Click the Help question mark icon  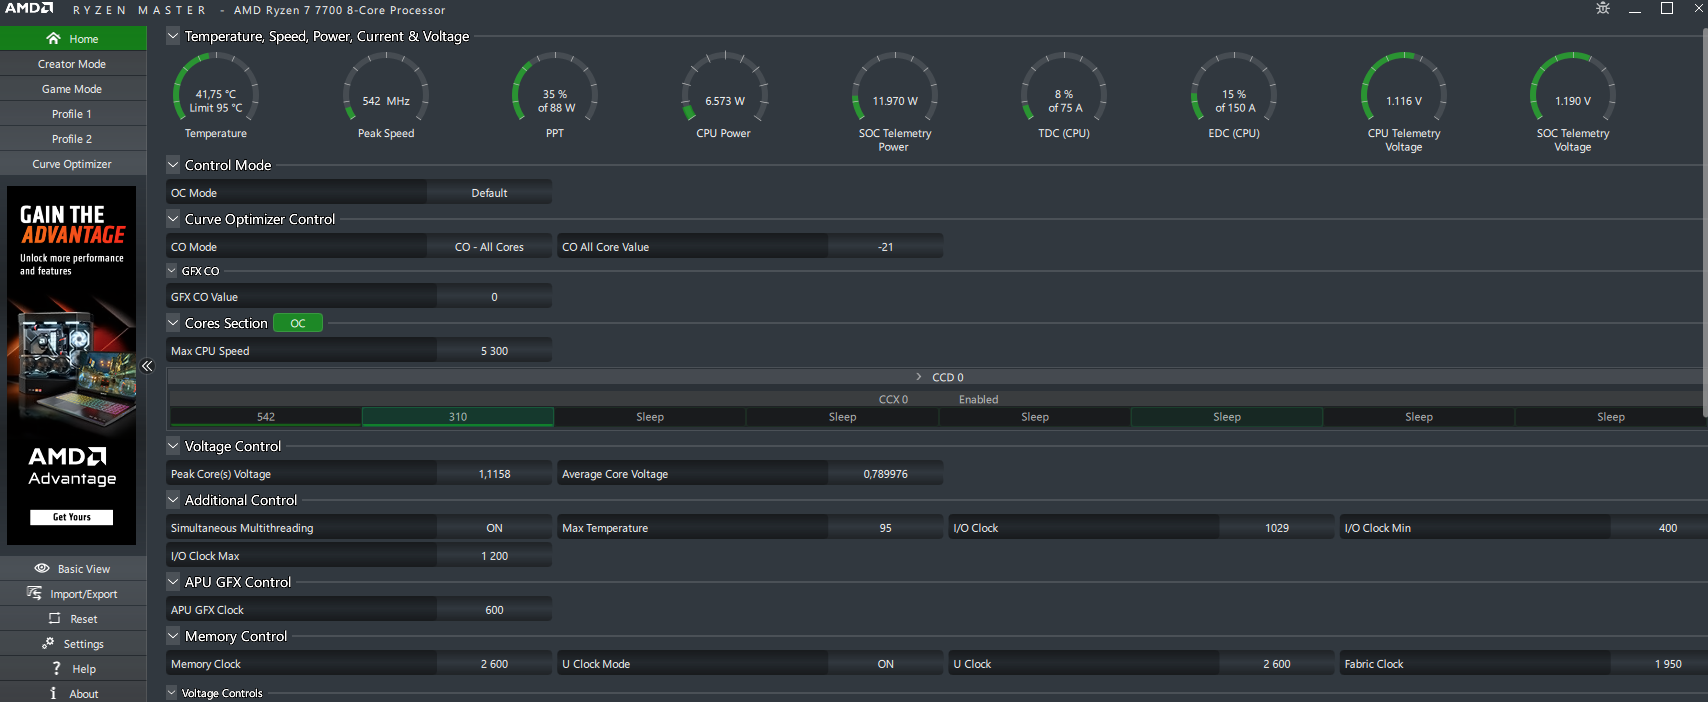point(56,668)
